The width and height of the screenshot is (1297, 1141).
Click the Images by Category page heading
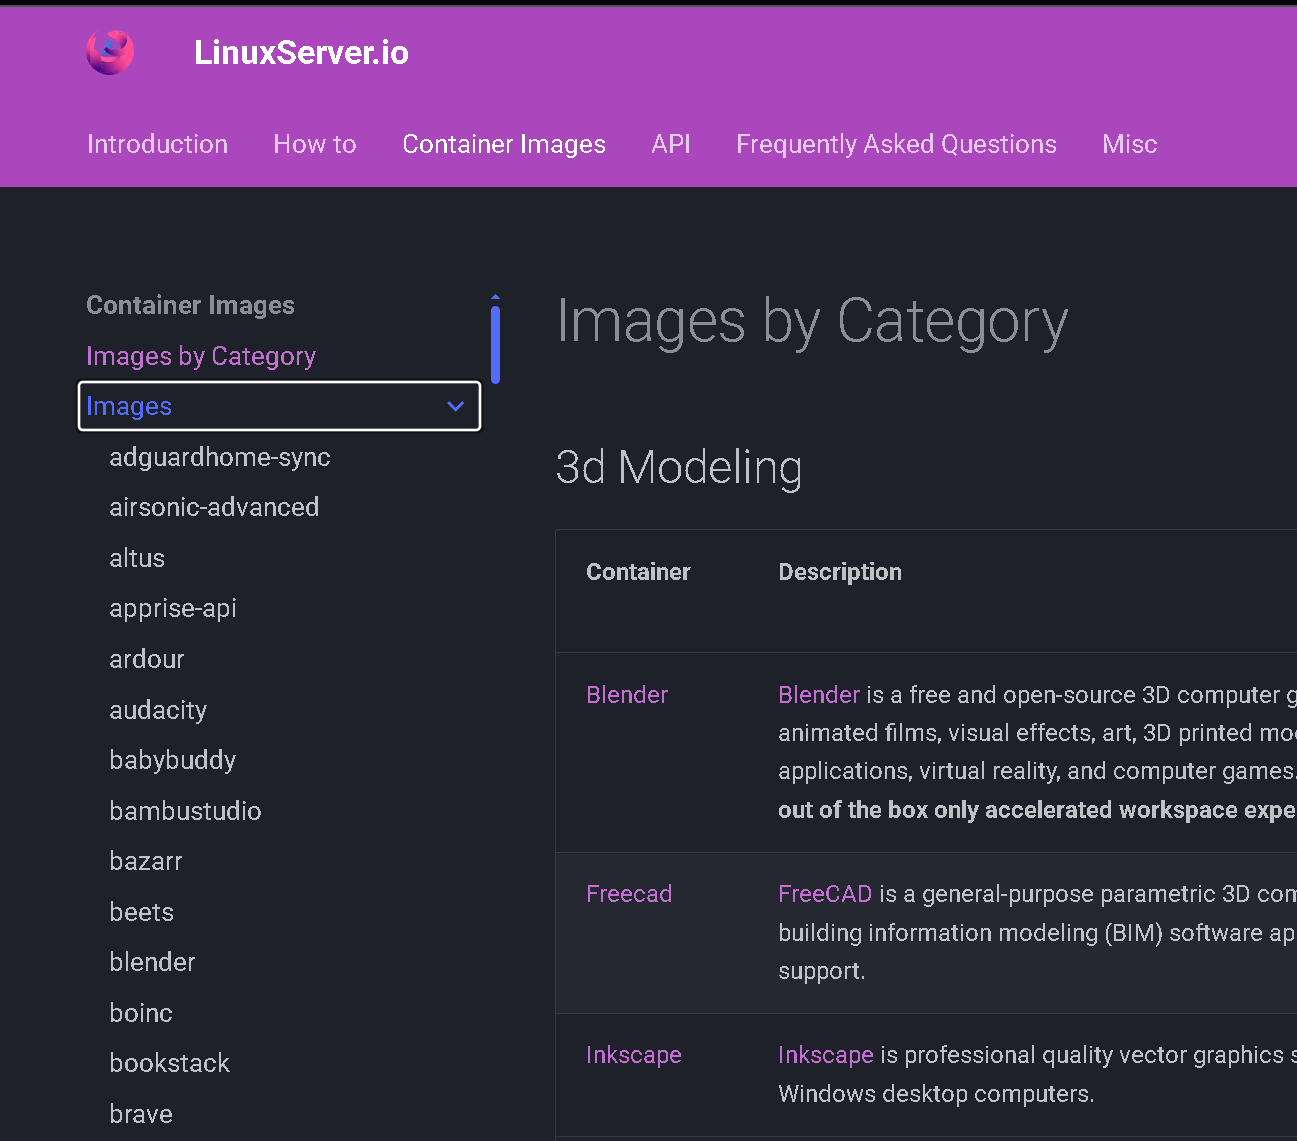pos(812,322)
